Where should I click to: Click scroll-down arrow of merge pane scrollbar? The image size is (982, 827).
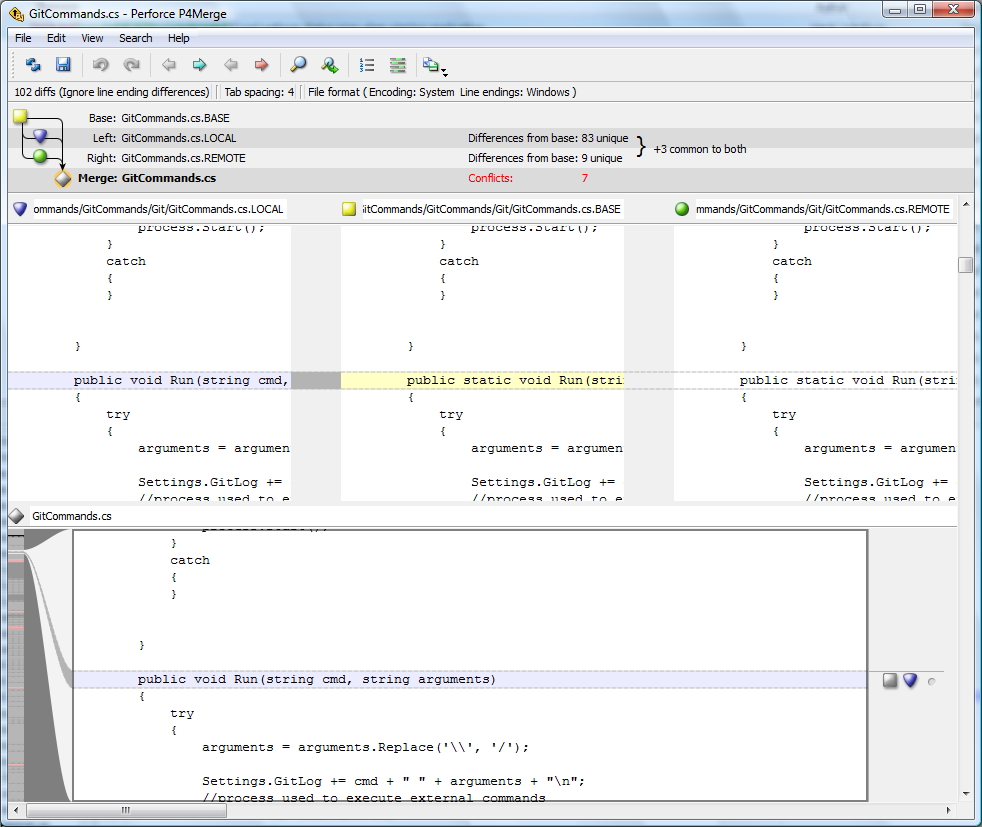pos(965,793)
